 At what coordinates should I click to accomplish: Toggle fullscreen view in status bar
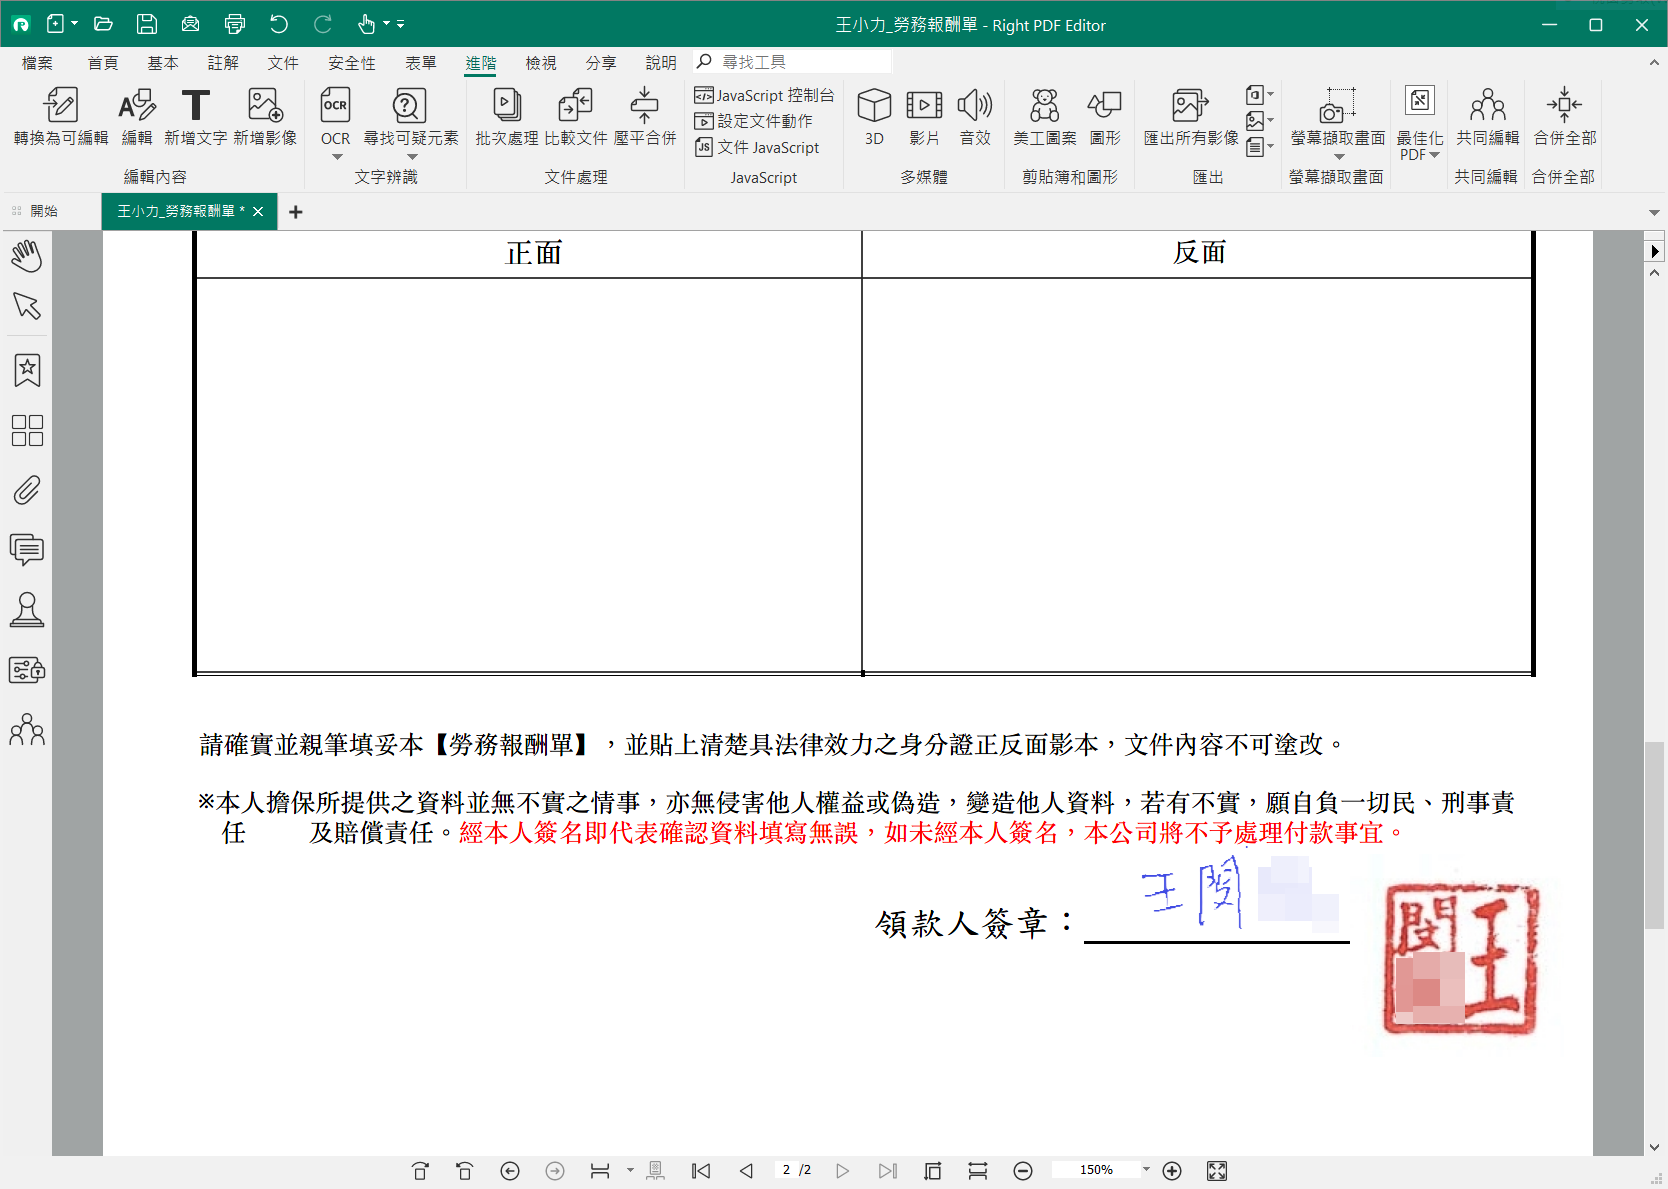click(x=1217, y=1171)
